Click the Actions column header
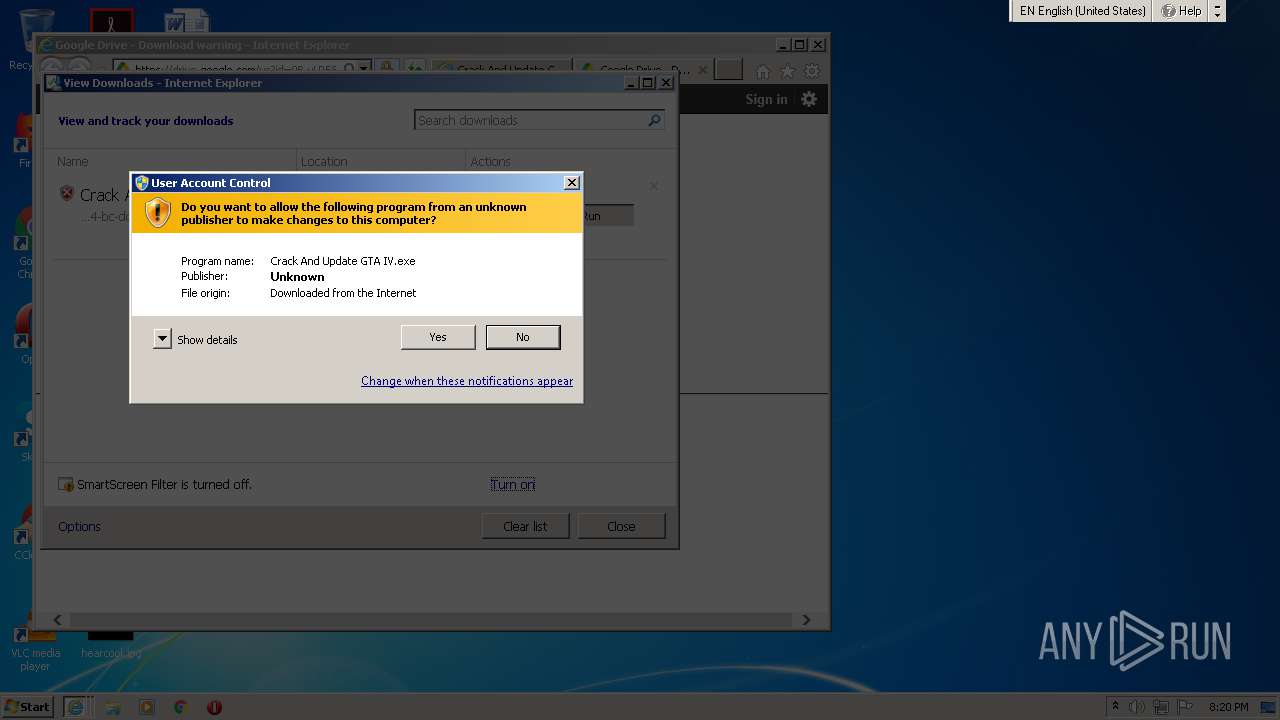This screenshot has width=1280, height=720. 490,161
